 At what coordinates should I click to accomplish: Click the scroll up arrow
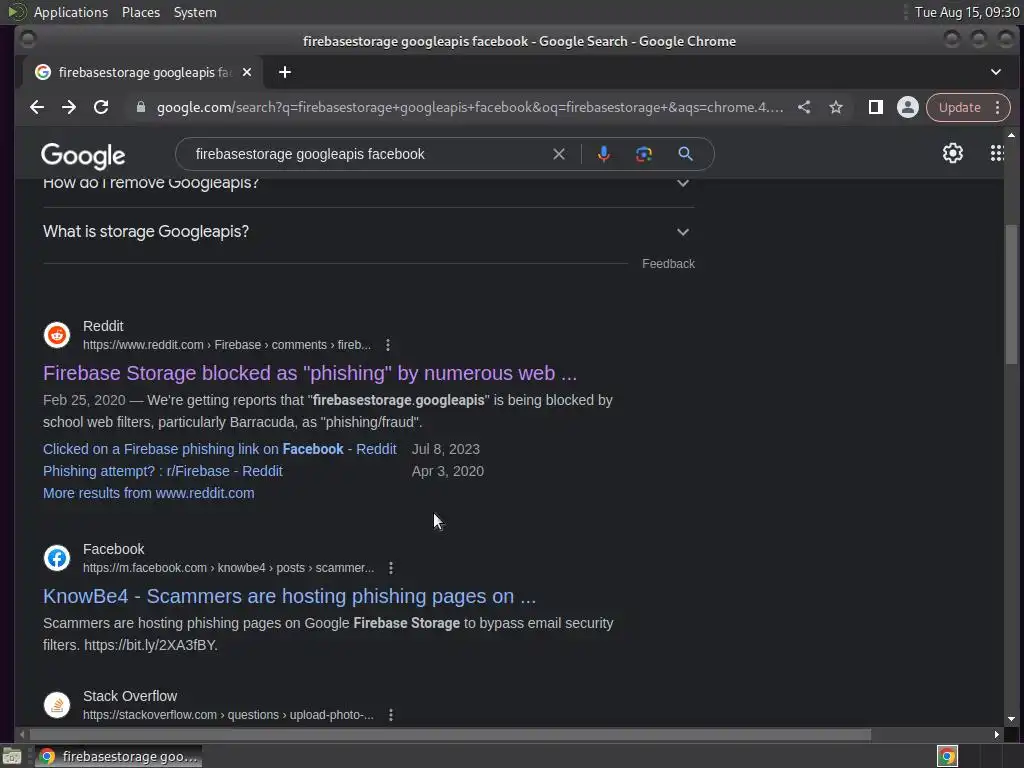[x=1011, y=135]
